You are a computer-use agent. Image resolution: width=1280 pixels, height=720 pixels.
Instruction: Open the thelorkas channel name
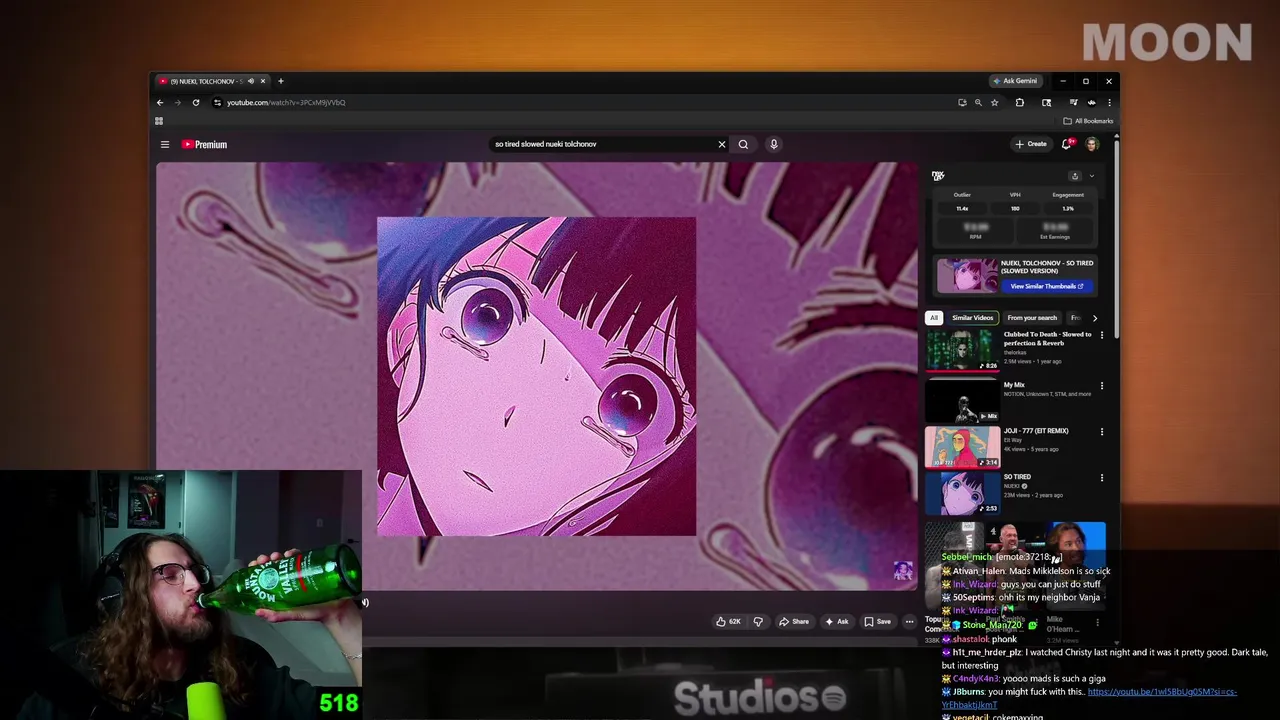tap(1015, 352)
